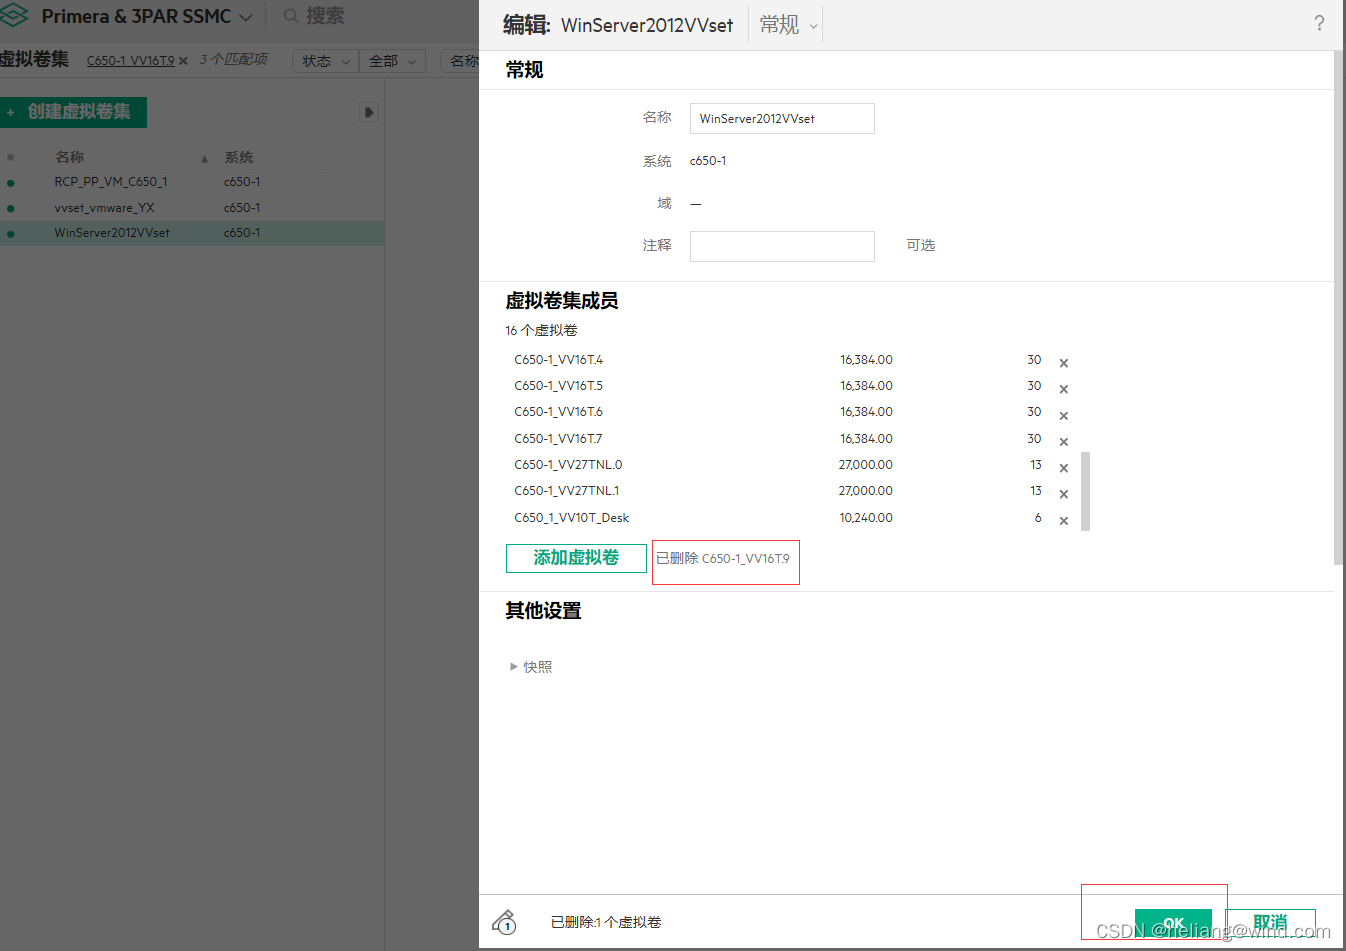1346x951 pixels.
Task: Select C650-1_VV16T.4 volume name
Action: tap(559, 360)
